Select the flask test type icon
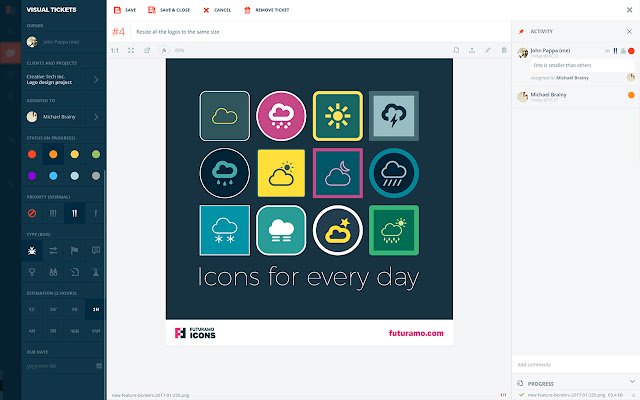This screenshot has height=400, width=640. 96,272
